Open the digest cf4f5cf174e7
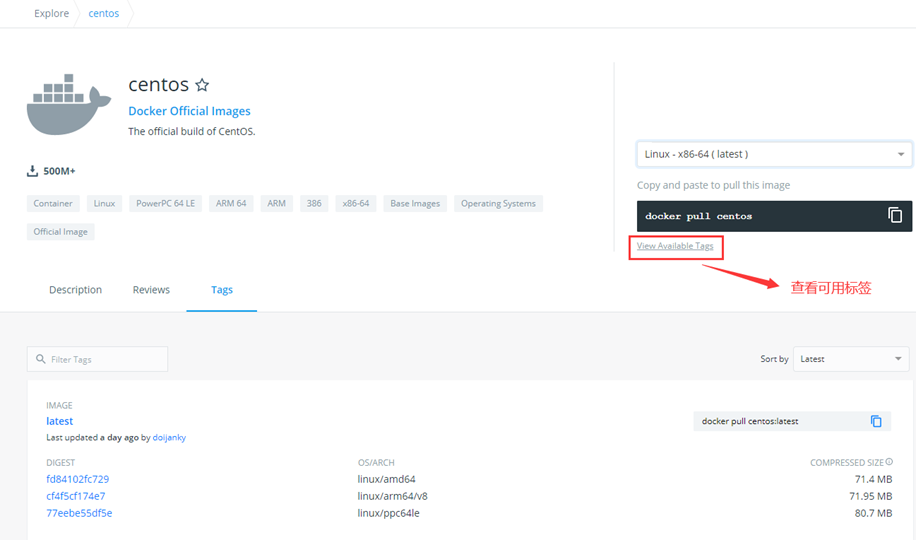 (x=76, y=496)
